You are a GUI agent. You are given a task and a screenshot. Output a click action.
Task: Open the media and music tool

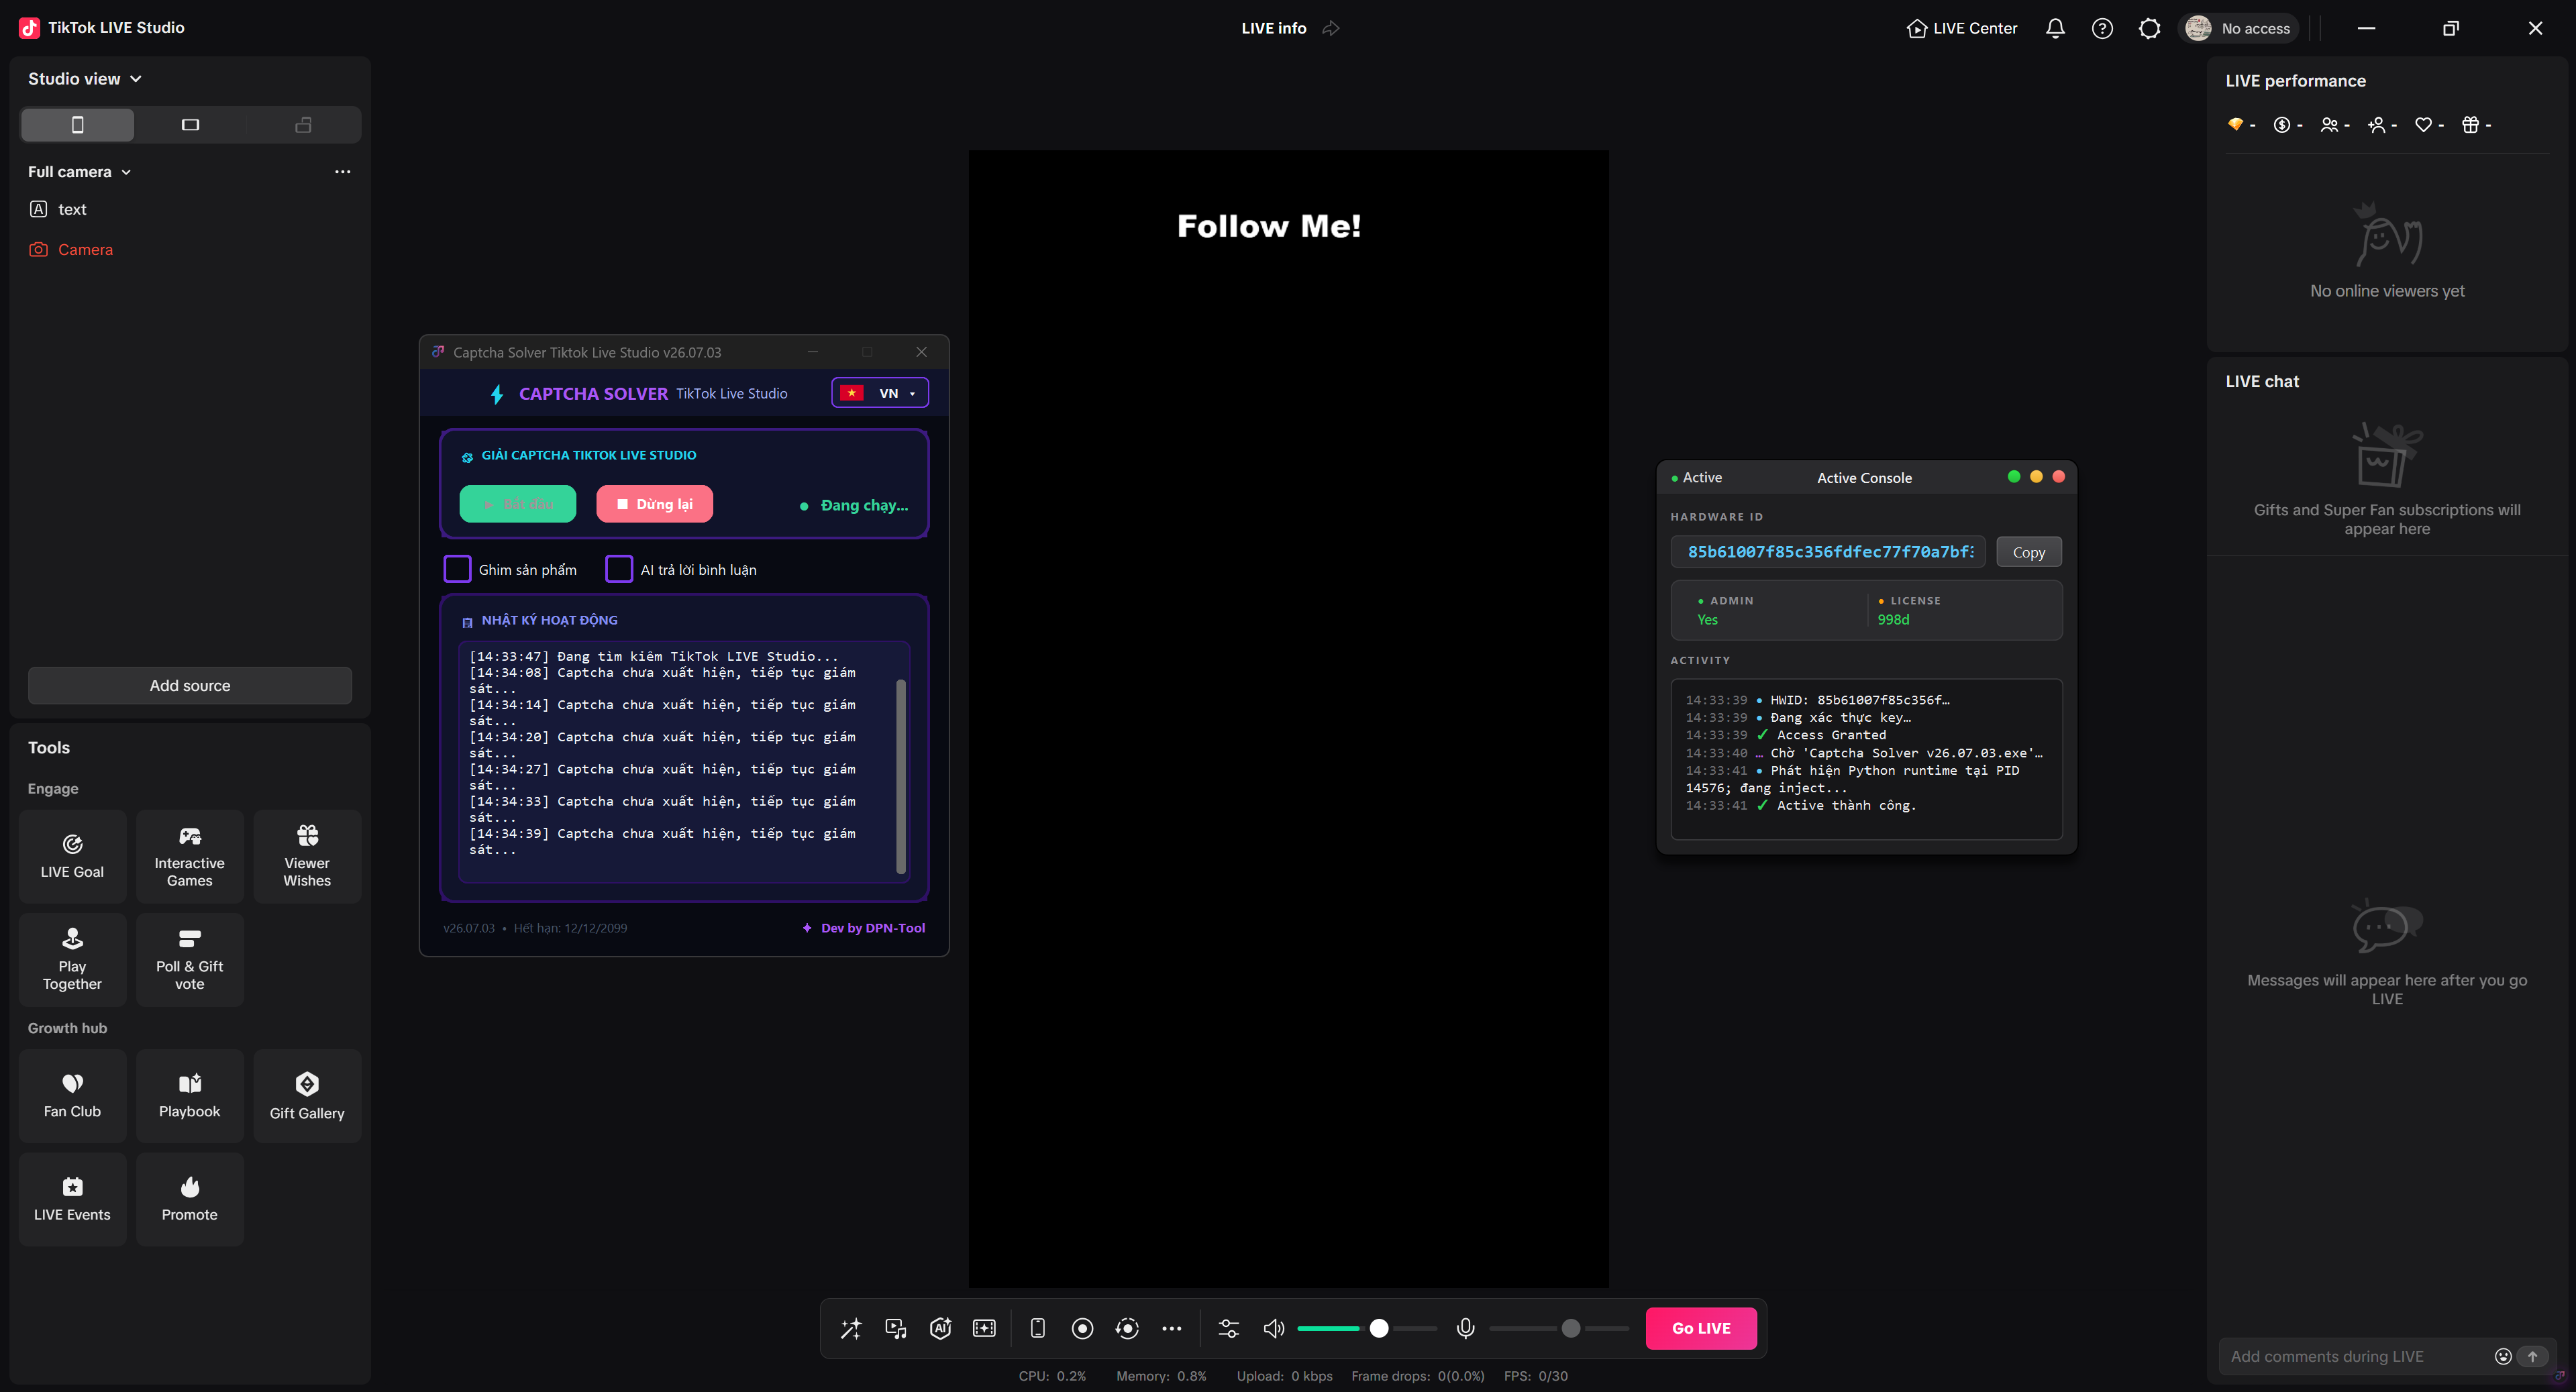(x=895, y=1328)
